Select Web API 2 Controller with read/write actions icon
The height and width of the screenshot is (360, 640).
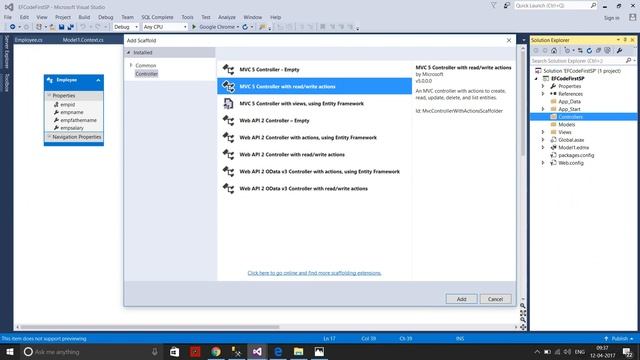point(228,155)
